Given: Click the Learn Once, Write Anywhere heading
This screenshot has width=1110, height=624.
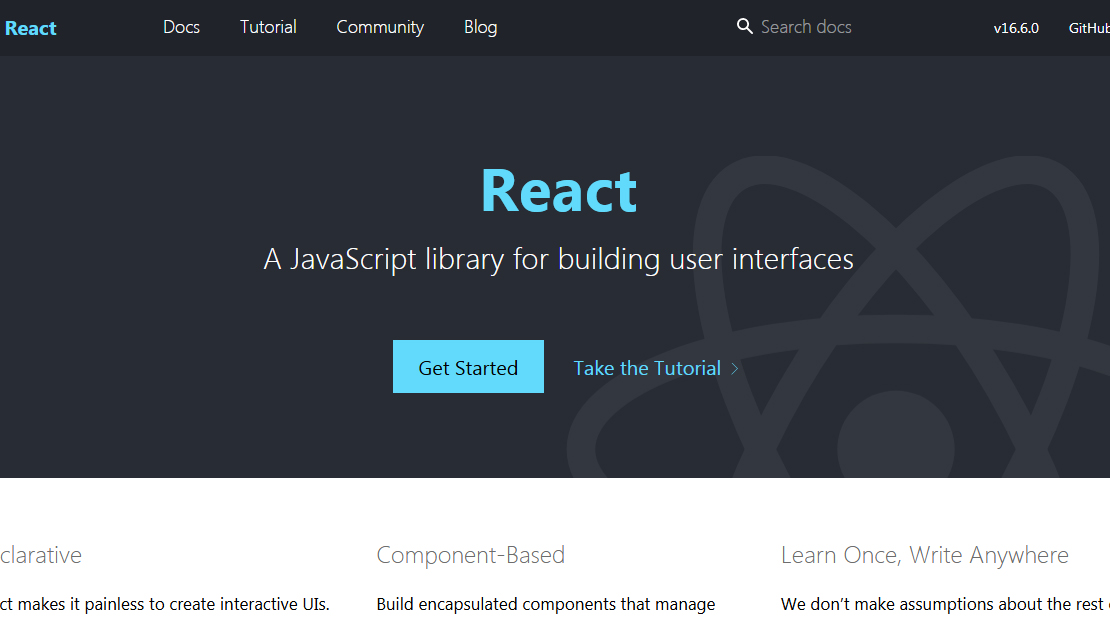Looking at the screenshot, I should pos(925,555).
